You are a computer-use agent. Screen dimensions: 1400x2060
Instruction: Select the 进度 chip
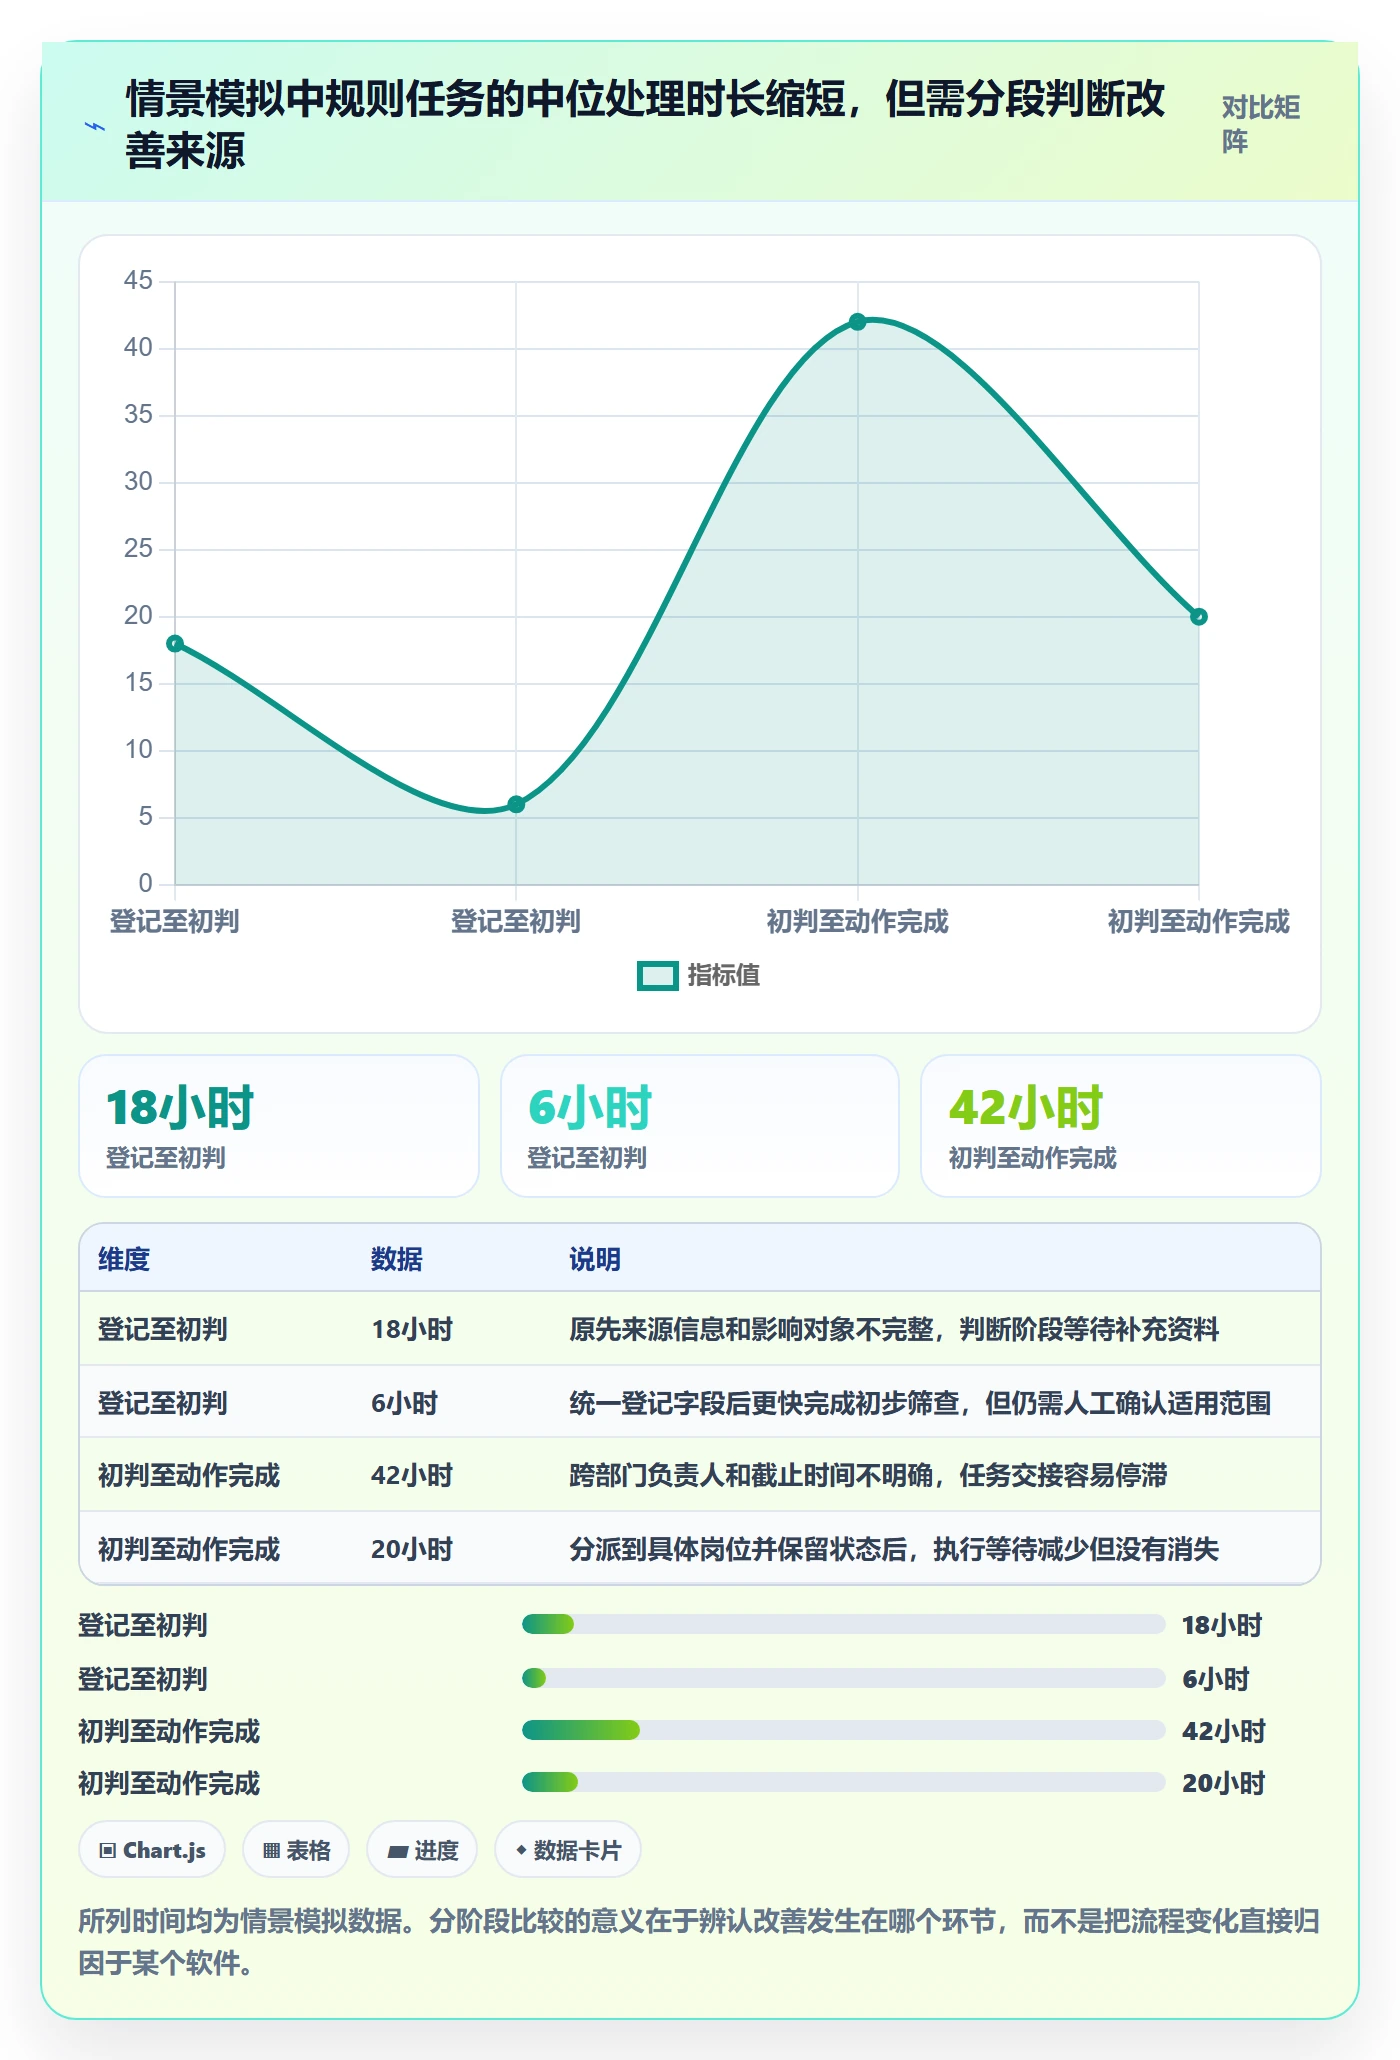(422, 1850)
